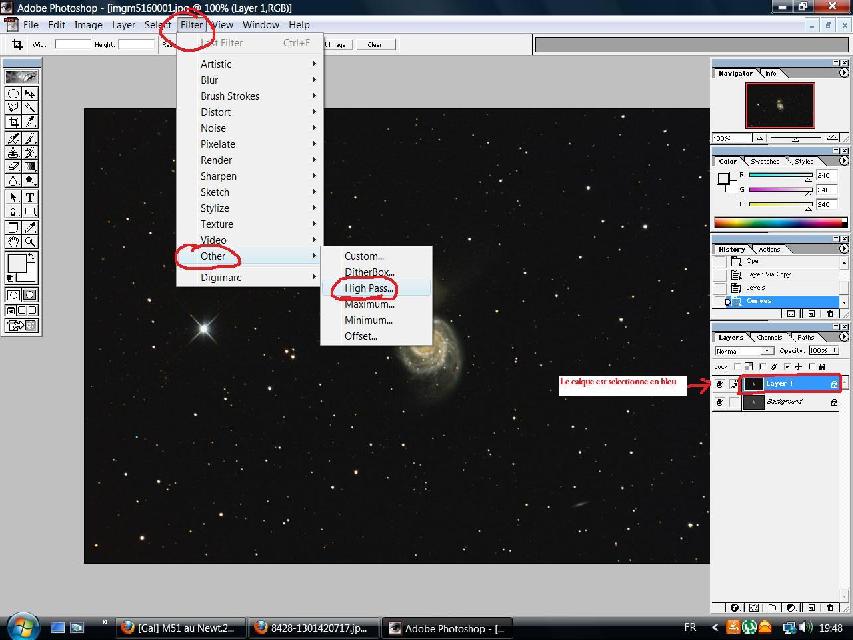Zoom in using Navigator large mountains icon
Viewport: 853px width, 640px height.
pos(832,138)
